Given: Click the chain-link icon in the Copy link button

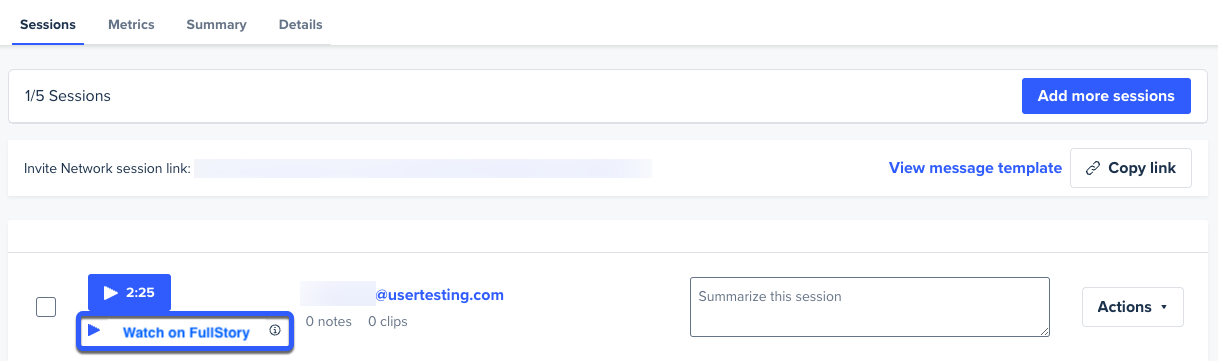Looking at the screenshot, I should point(1093,168).
